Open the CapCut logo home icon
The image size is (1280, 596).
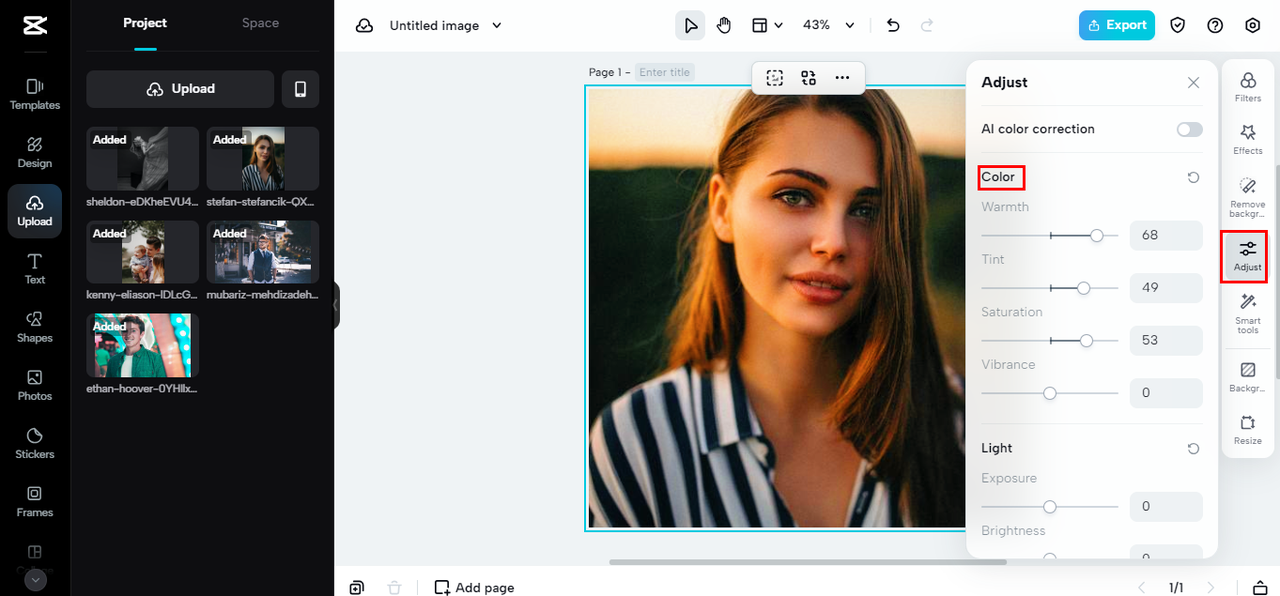[x=34, y=25]
